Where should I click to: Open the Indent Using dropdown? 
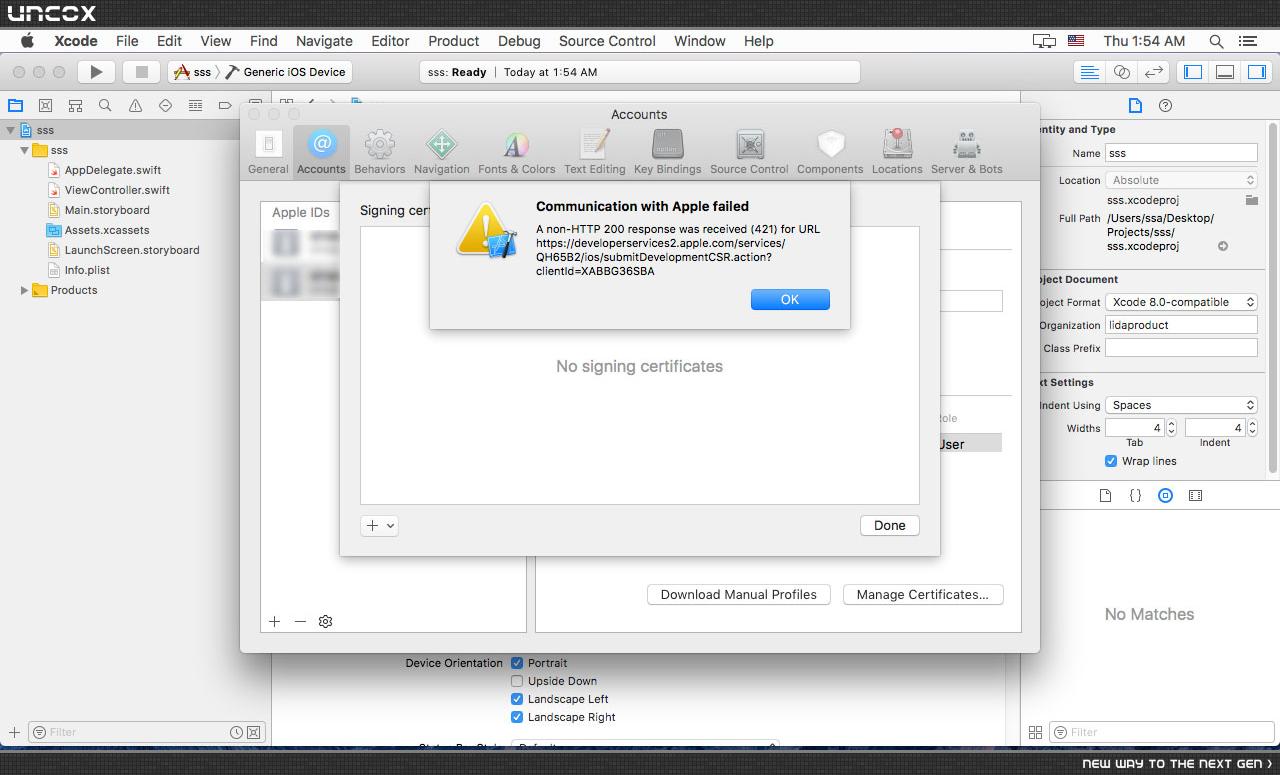click(1181, 405)
